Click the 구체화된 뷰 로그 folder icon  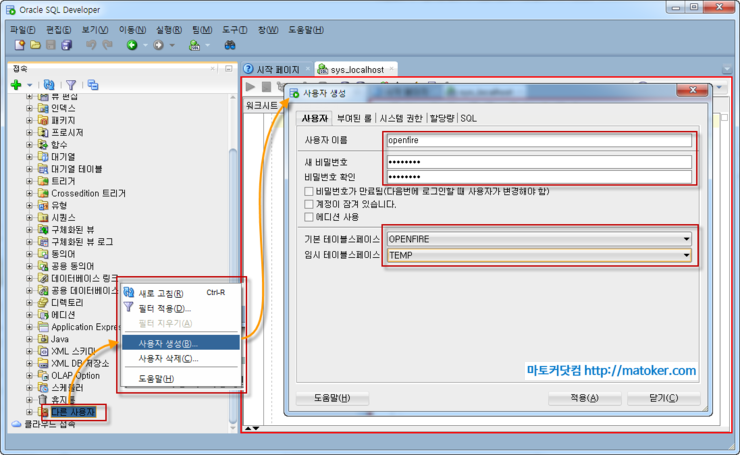click(x=43, y=242)
